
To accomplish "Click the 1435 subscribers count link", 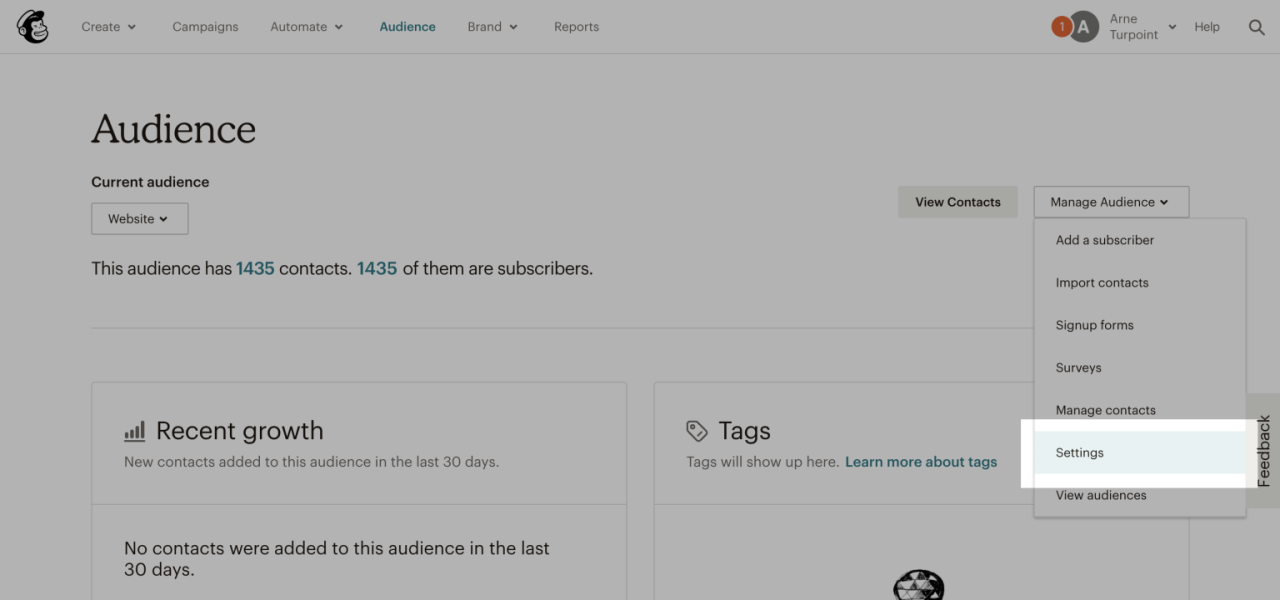I will (x=377, y=268).
